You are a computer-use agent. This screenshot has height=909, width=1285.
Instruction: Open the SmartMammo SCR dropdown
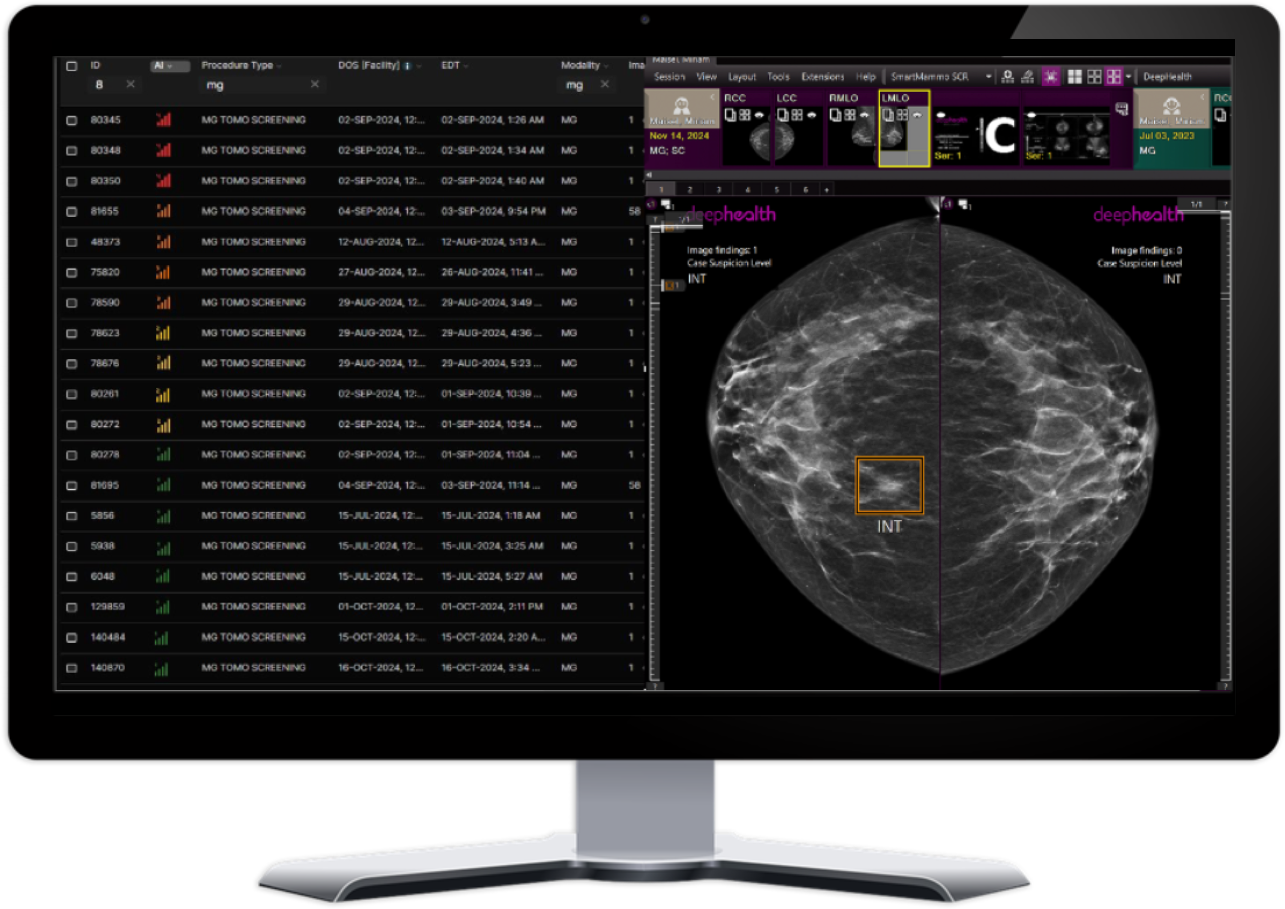point(990,76)
